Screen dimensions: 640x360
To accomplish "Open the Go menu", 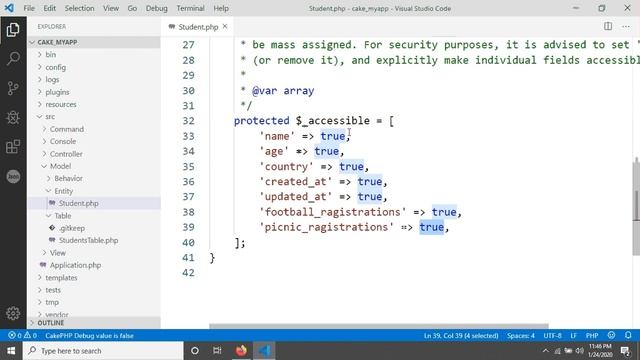I will coord(132,8).
